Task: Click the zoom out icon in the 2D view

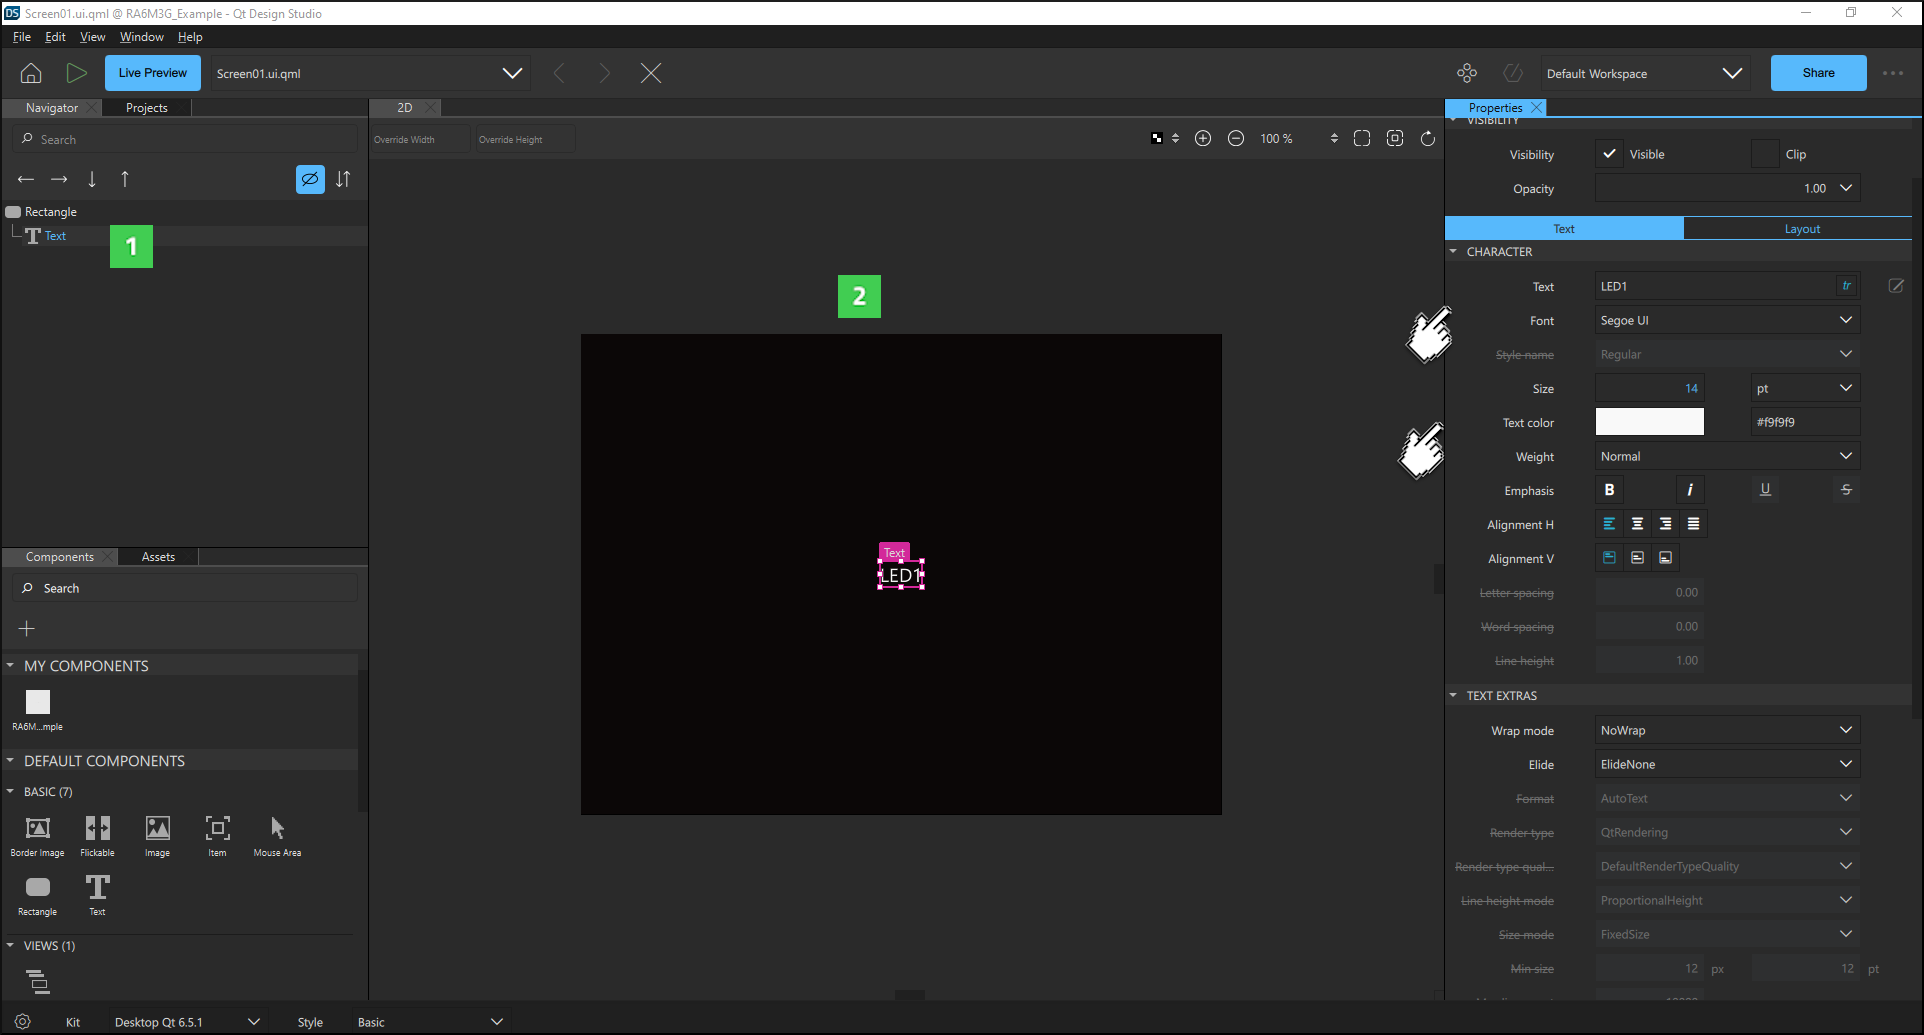Action: pos(1236,139)
